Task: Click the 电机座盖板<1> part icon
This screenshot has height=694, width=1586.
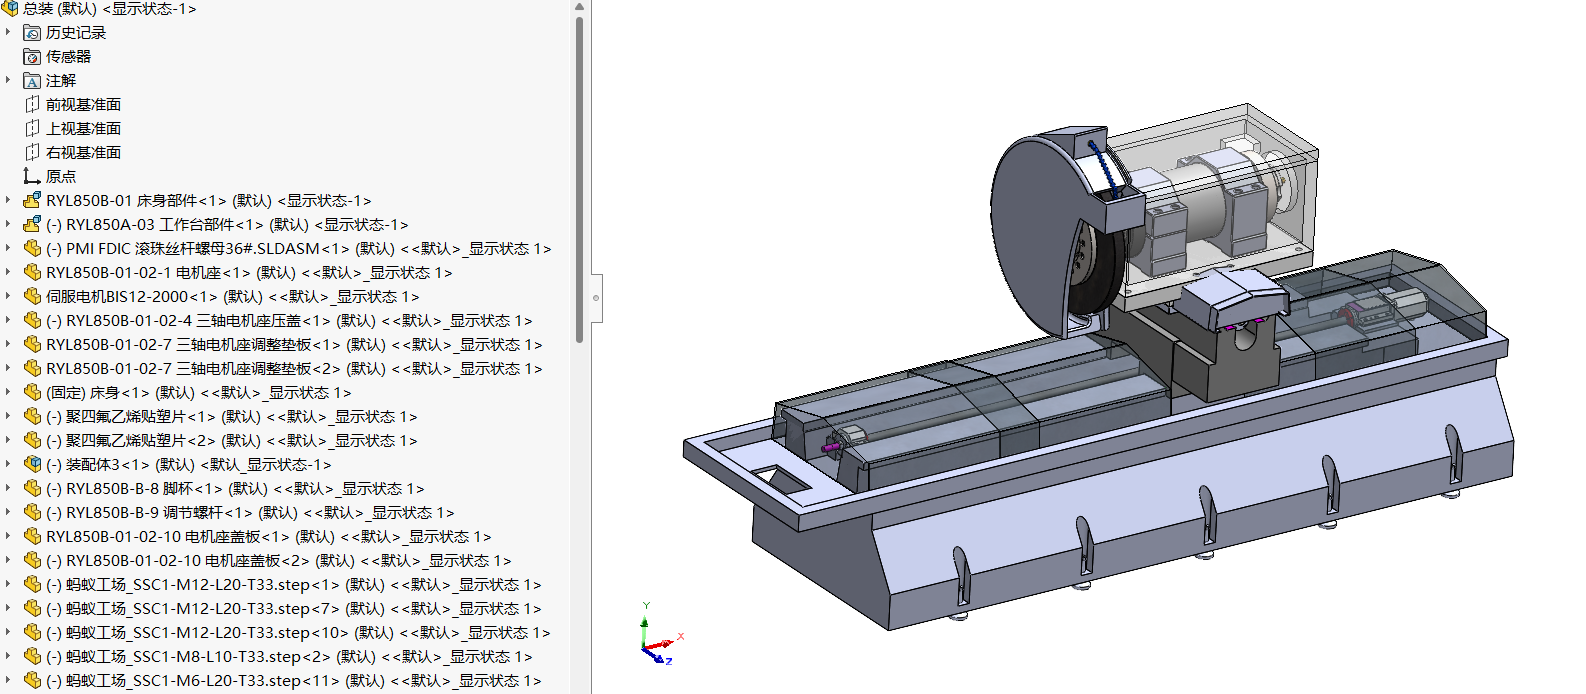Action: click(32, 537)
